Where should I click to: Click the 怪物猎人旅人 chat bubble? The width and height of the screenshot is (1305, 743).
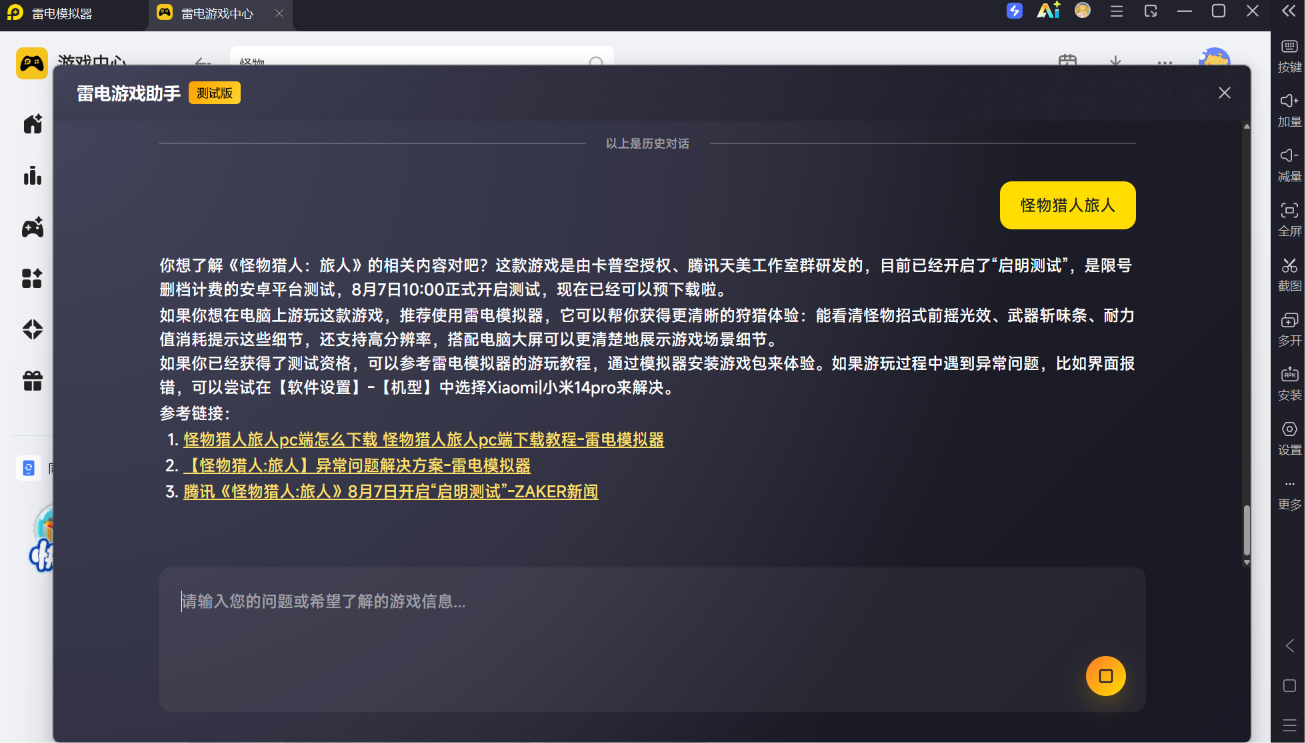[x=1068, y=205]
